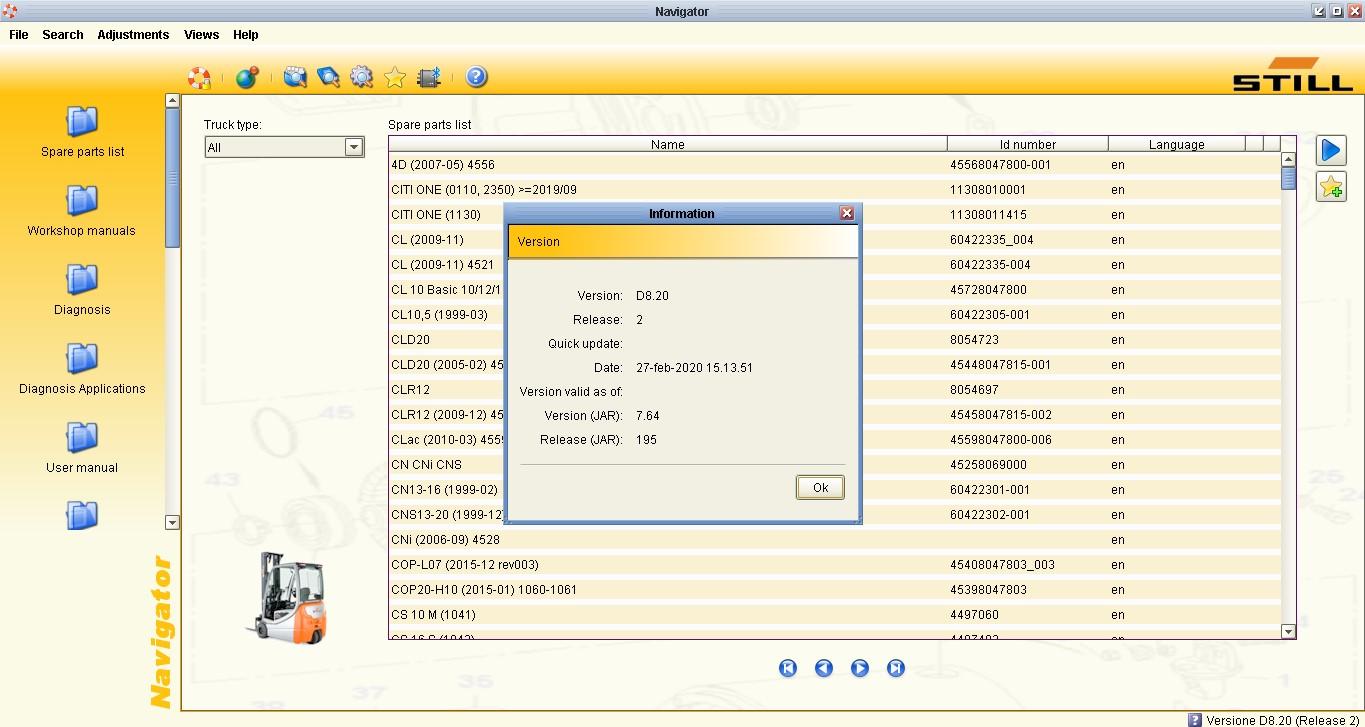The width and height of the screenshot is (1365, 727).
Task: Click the Bluetooth device connection icon
Action: (429, 77)
